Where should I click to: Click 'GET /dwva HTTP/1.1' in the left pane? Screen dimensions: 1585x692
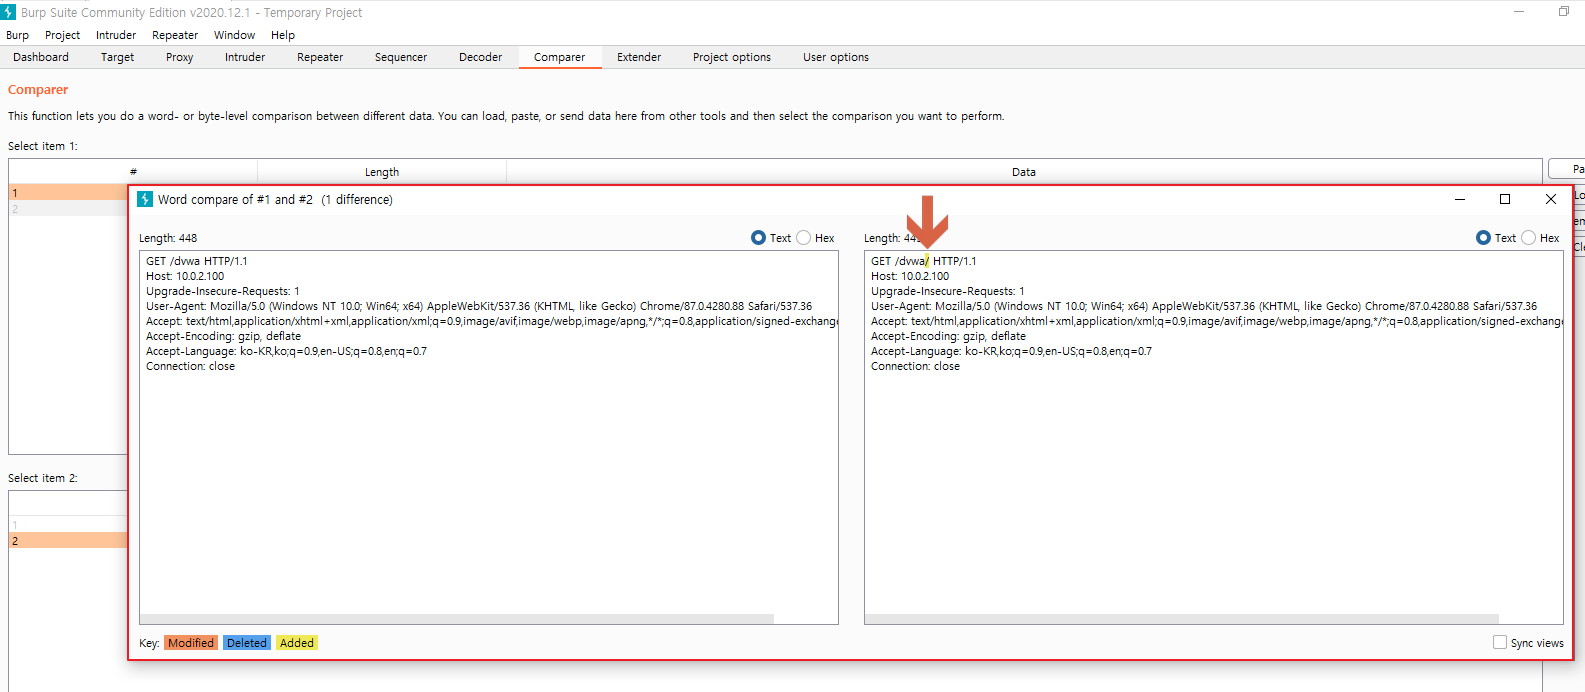197,261
